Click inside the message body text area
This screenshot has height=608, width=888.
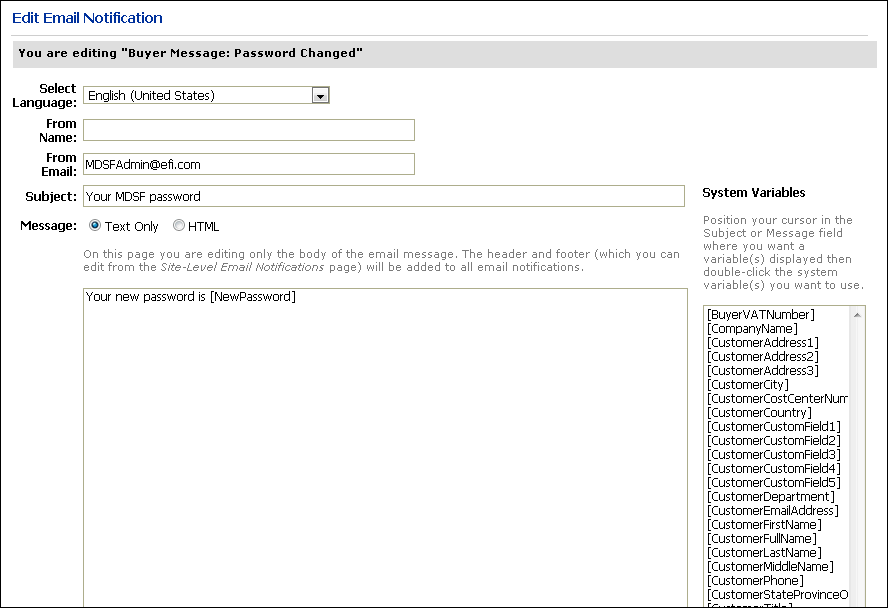pos(385,440)
